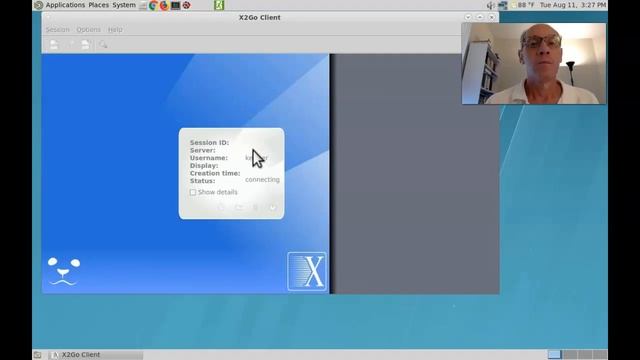Image resolution: width=640 pixels, height=360 pixels.
Task: Click the session management toolbar icon
Action: tap(85, 44)
